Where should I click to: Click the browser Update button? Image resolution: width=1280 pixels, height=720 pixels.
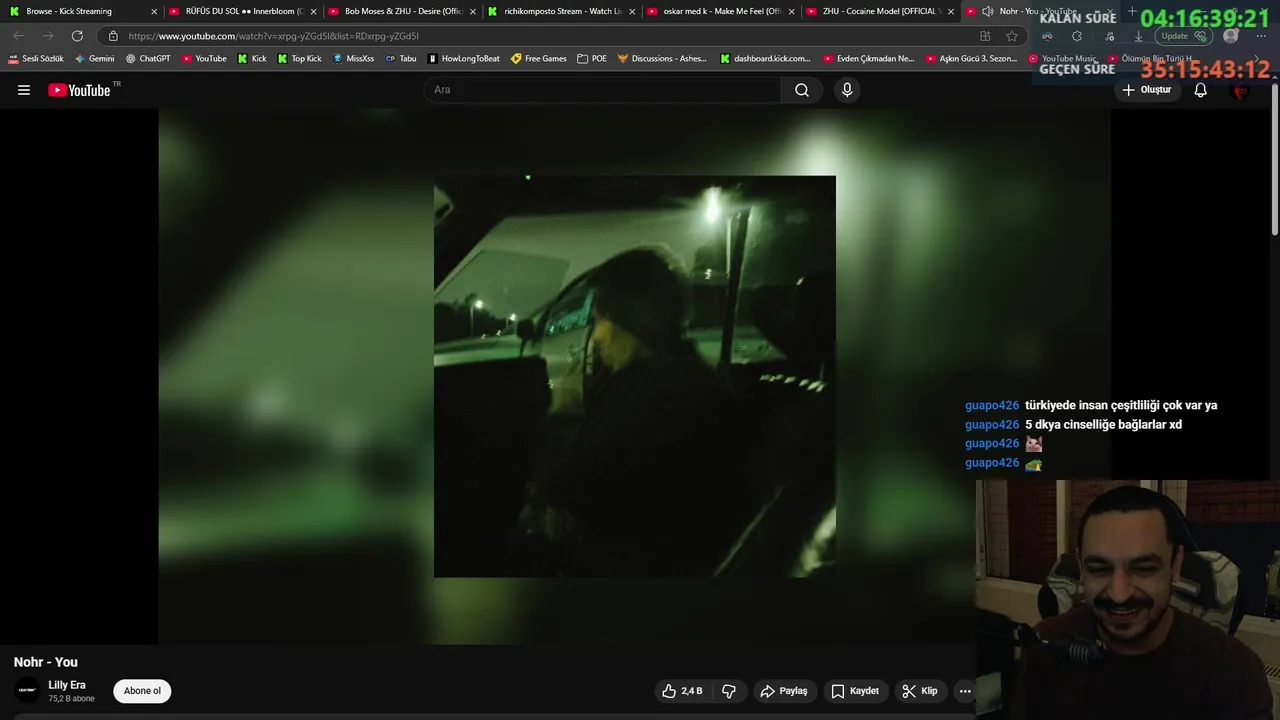[x=1184, y=36]
